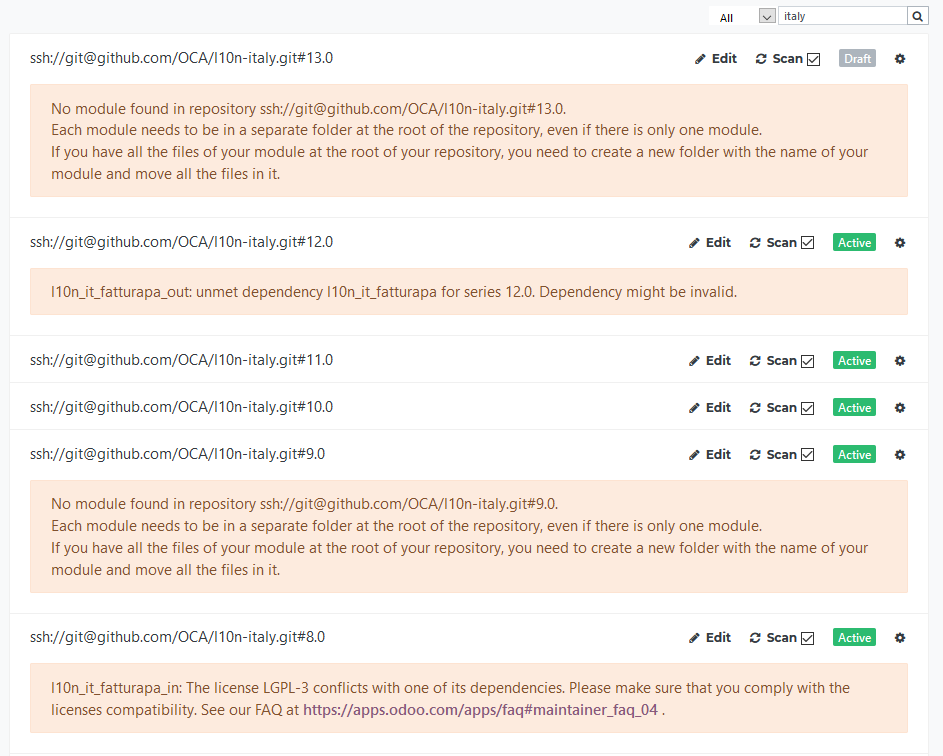The image size is (943, 756).
Task: Click the search magnifier icon button
Action: tap(916, 16)
